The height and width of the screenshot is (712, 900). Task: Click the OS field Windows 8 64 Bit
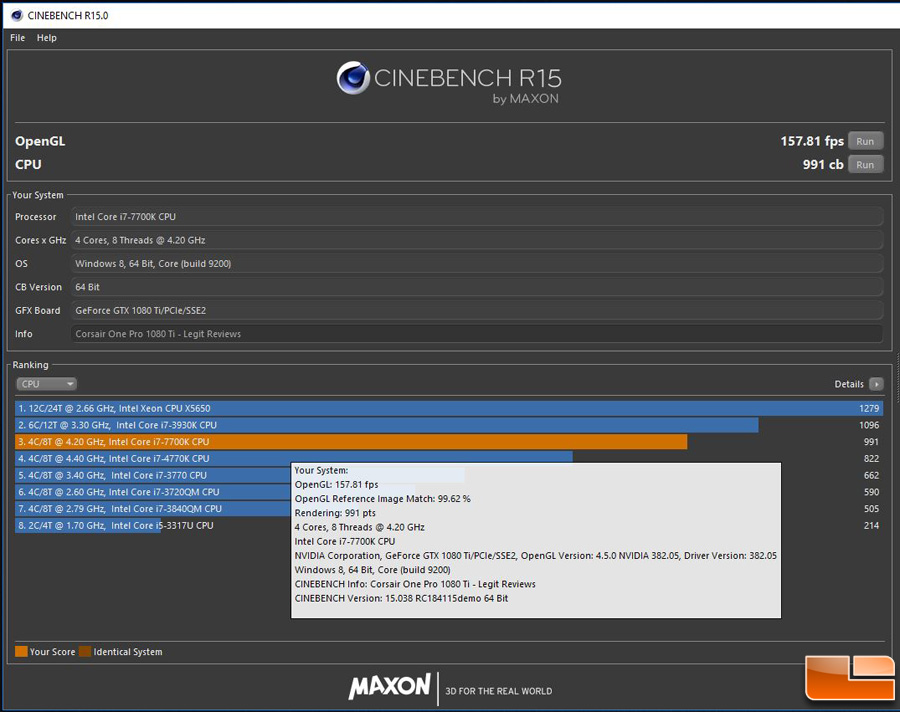point(476,264)
